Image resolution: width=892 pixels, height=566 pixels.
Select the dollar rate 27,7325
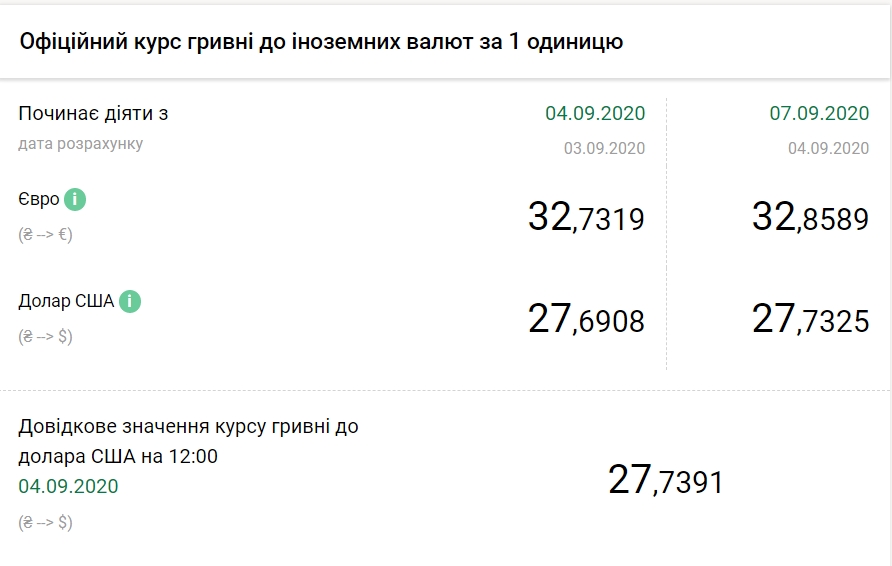(x=810, y=319)
